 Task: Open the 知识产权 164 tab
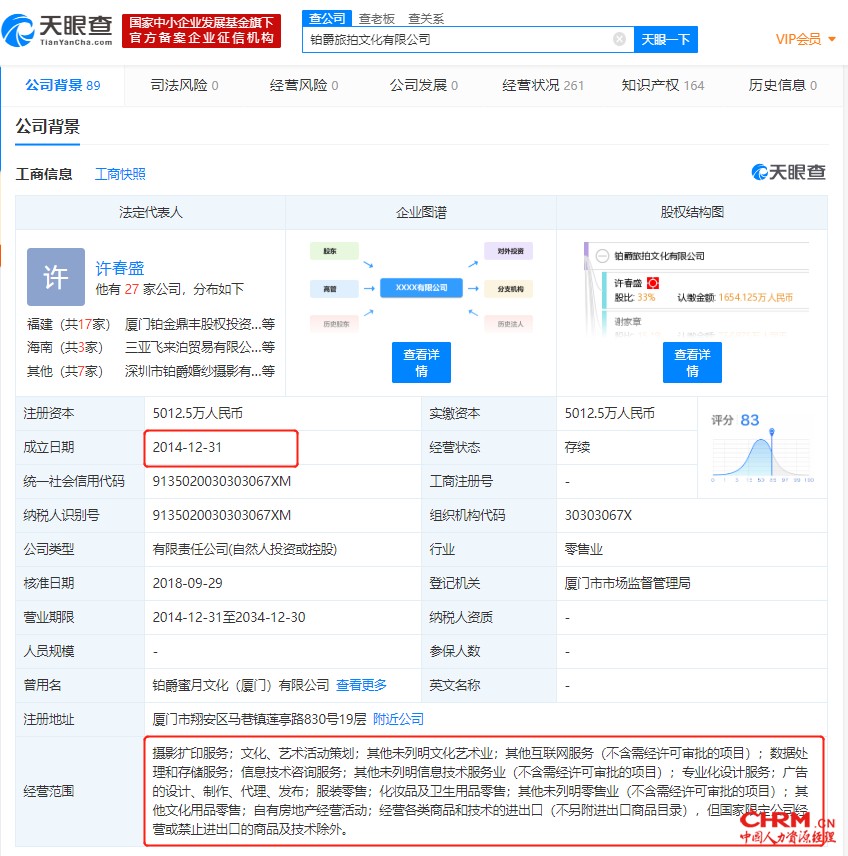pyautogui.click(x=662, y=85)
